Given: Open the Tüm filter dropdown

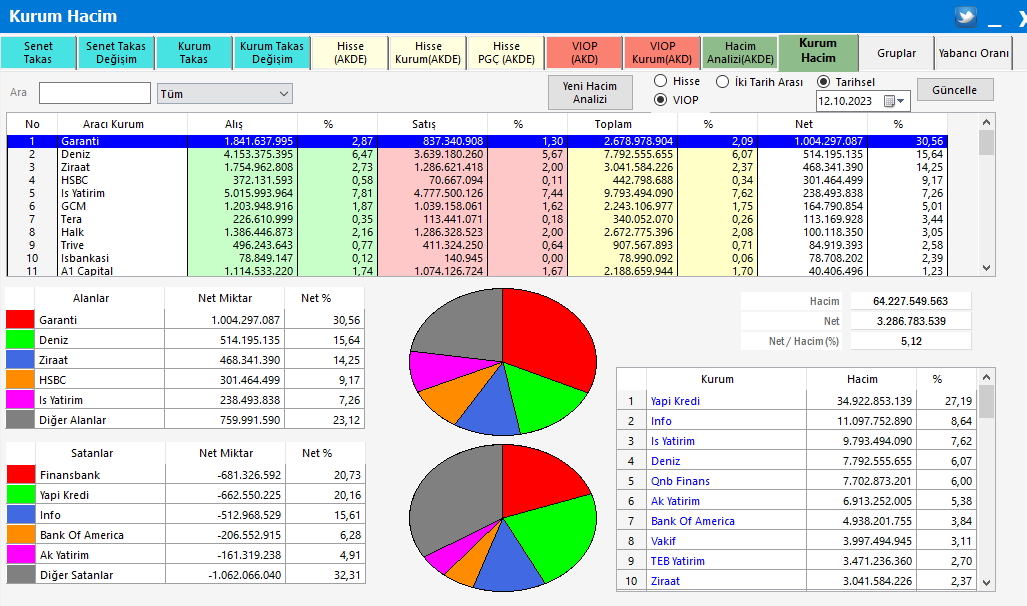Looking at the screenshot, I should pyautogui.click(x=225, y=94).
